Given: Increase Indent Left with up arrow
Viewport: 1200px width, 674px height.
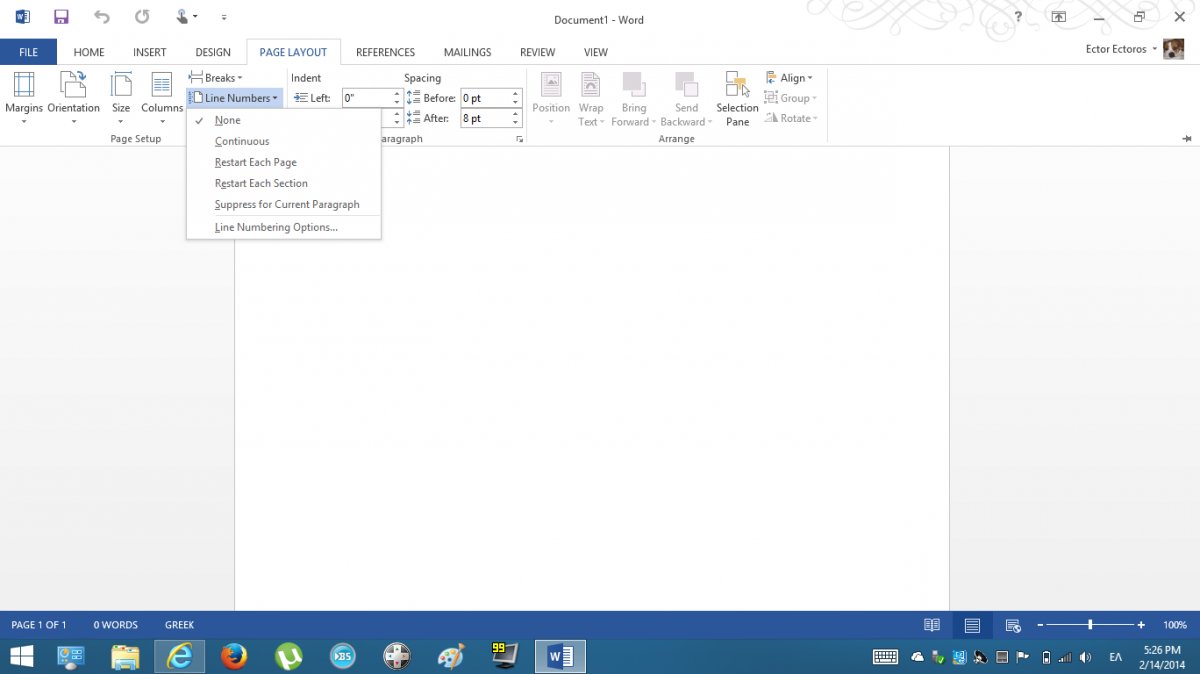Looking at the screenshot, I should (397, 94).
